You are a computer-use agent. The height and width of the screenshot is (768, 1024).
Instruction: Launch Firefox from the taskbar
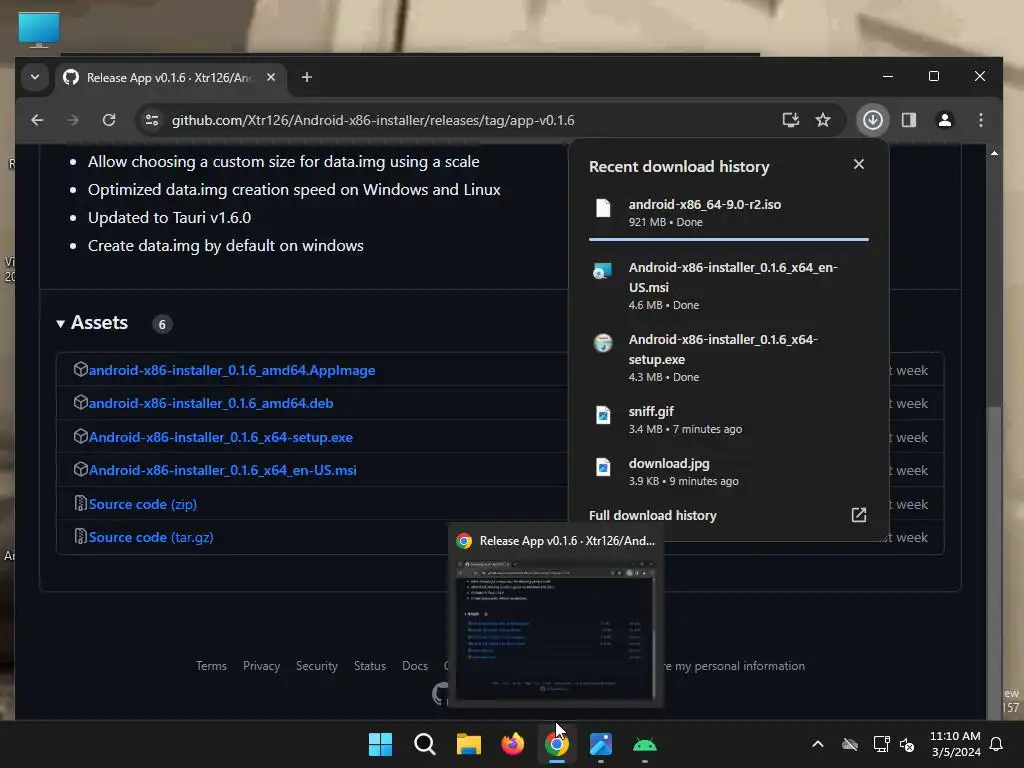pyautogui.click(x=513, y=744)
